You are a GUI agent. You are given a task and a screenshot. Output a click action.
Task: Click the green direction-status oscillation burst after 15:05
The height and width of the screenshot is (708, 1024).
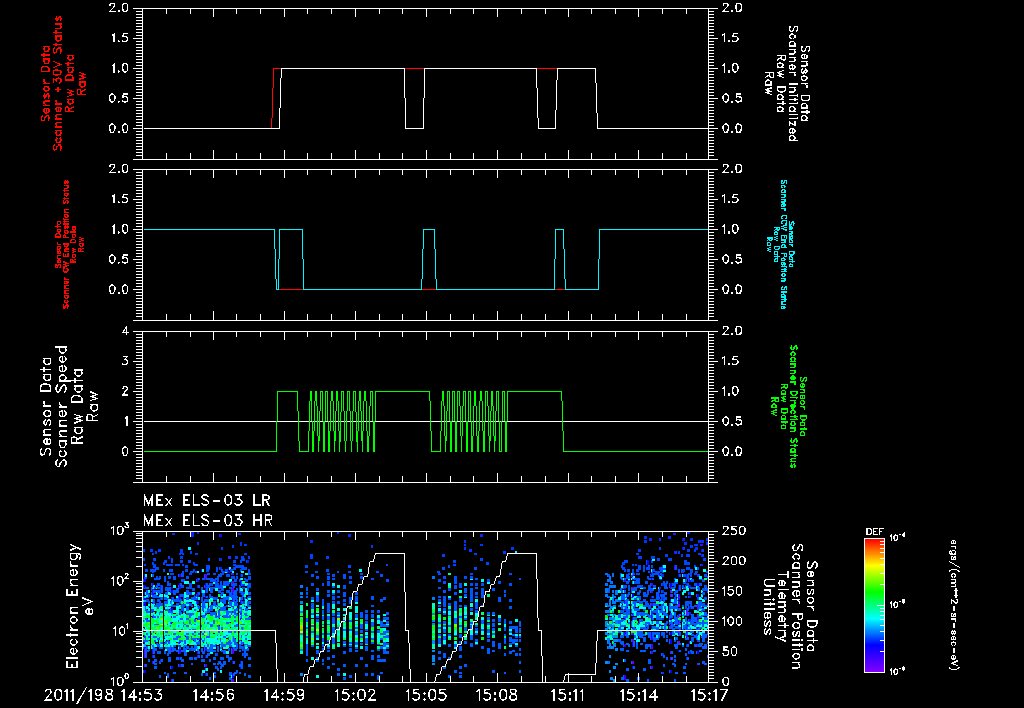tap(474, 421)
